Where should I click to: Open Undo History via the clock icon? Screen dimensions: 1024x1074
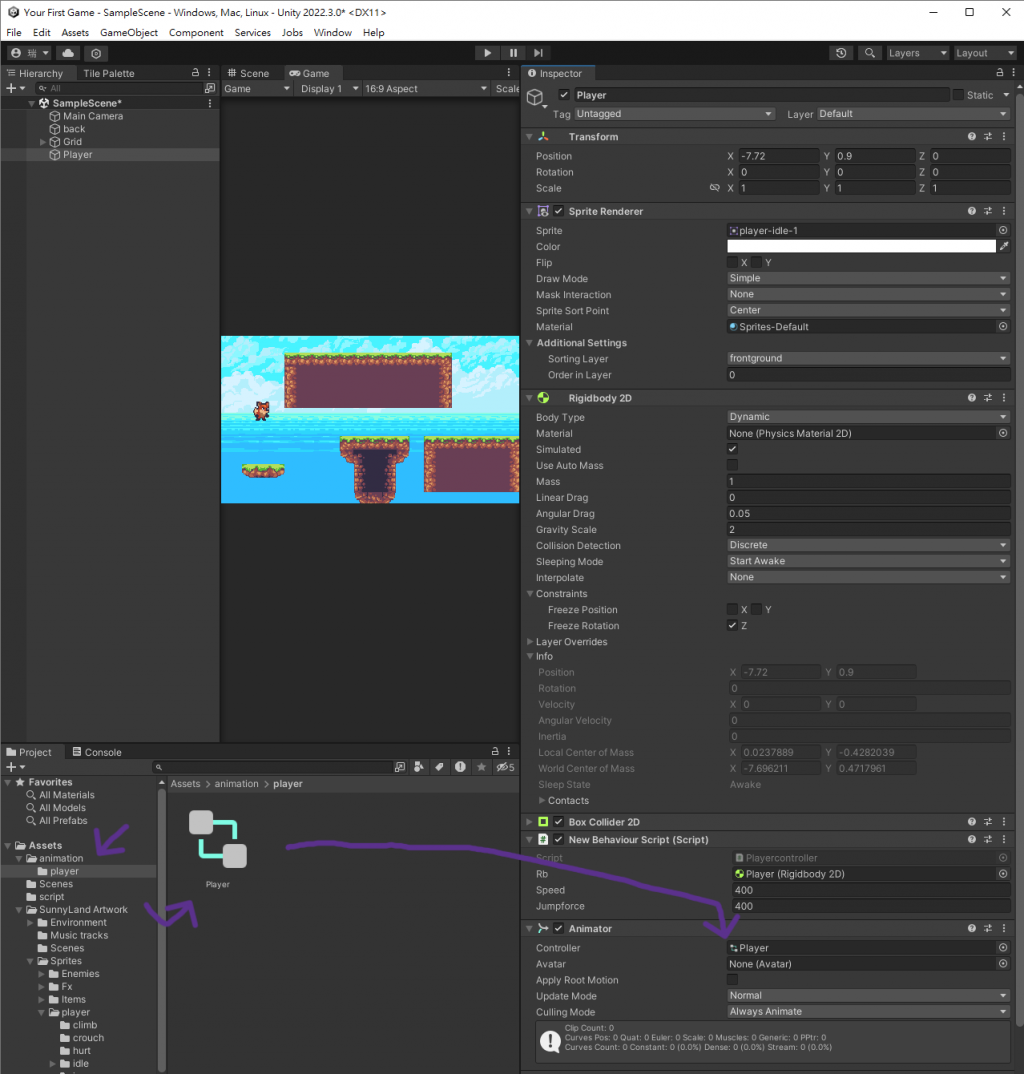pos(841,53)
